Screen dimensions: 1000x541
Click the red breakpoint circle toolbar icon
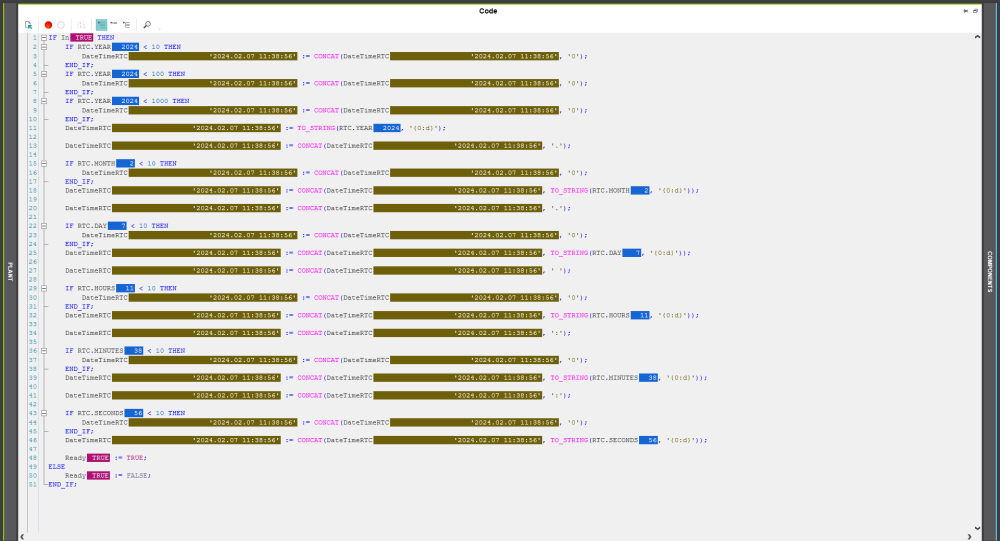[48, 24]
